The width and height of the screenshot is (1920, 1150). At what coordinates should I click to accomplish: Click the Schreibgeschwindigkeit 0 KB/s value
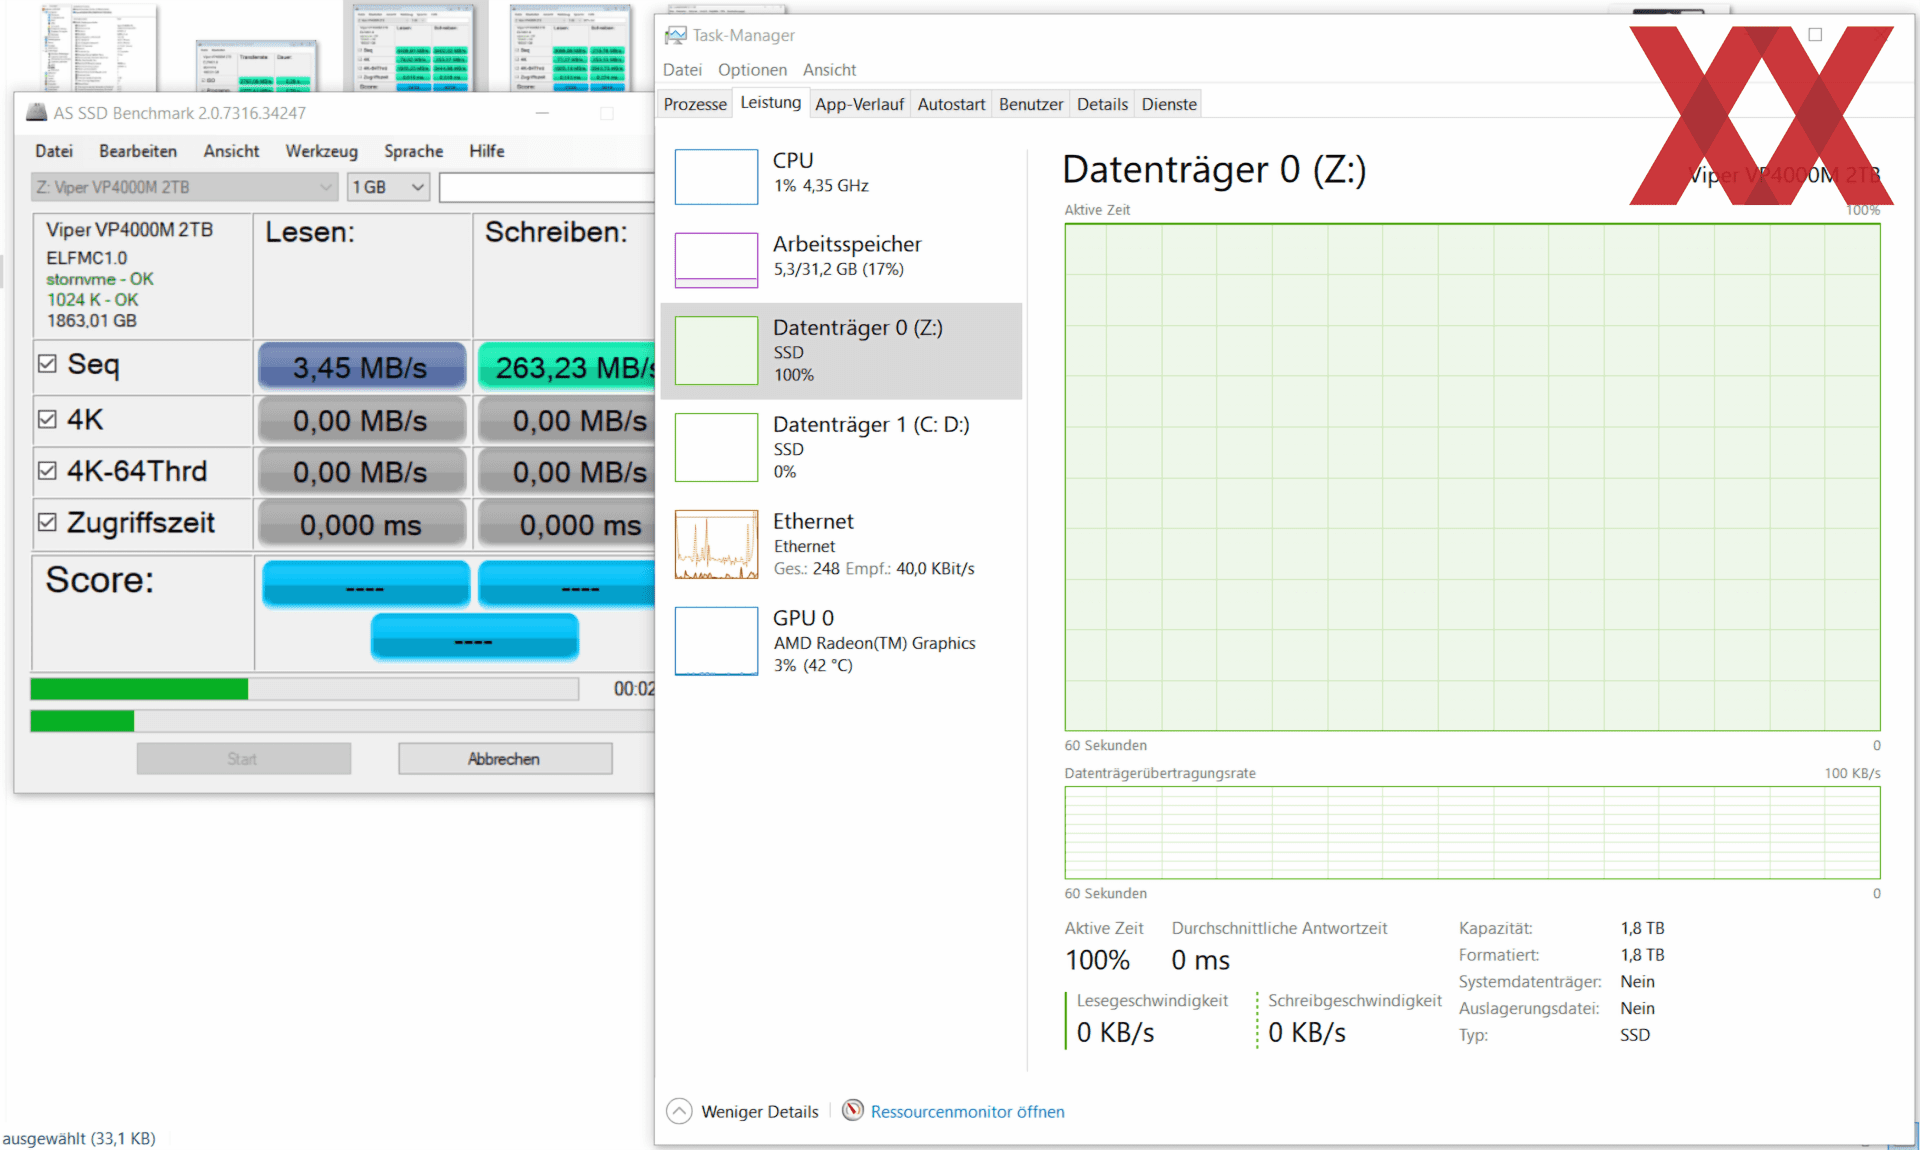pos(1307,1032)
